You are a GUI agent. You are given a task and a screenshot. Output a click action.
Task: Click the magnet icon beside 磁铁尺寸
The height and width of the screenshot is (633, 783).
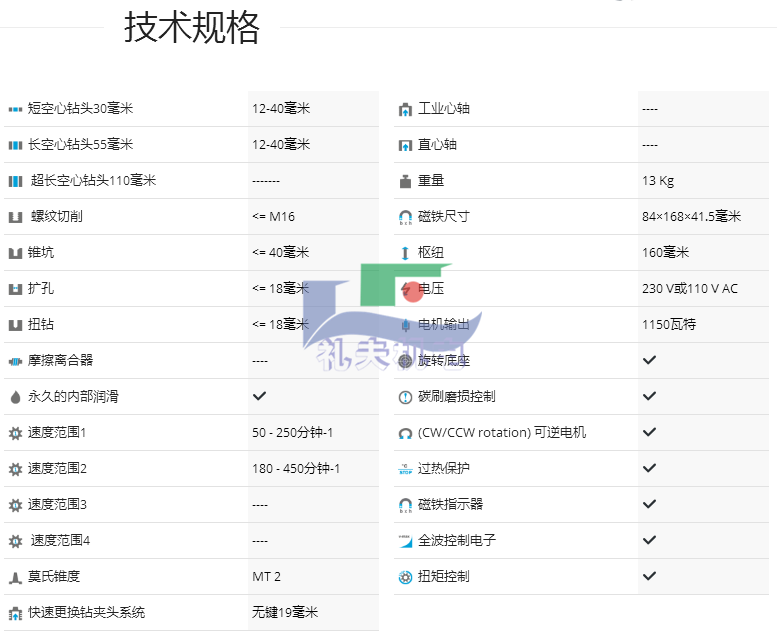pyautogui.click(x=405, y=217)
